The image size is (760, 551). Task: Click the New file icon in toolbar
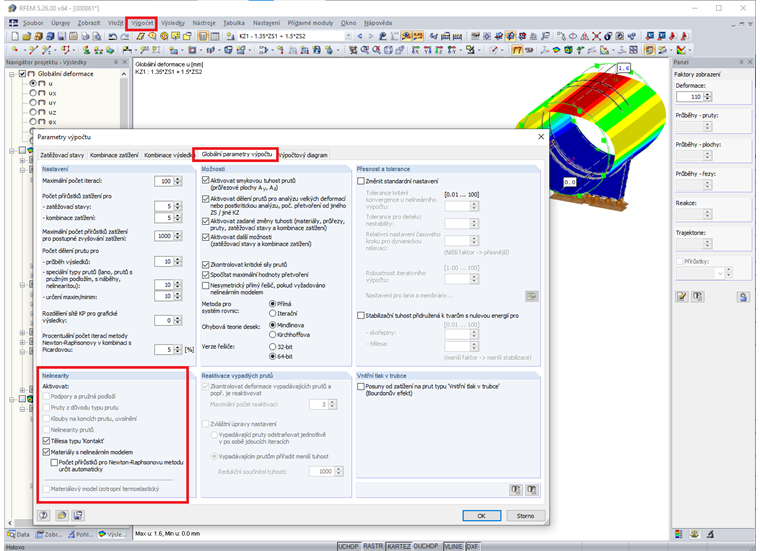15,36
